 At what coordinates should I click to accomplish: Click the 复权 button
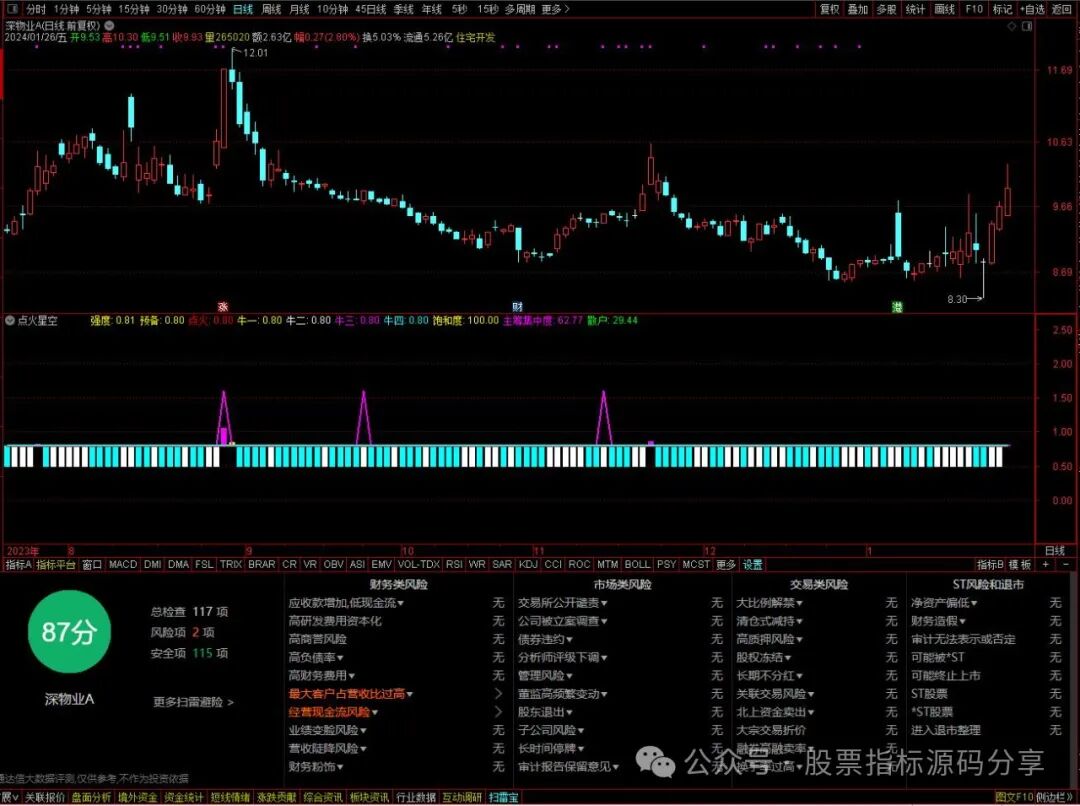(829, 9)
